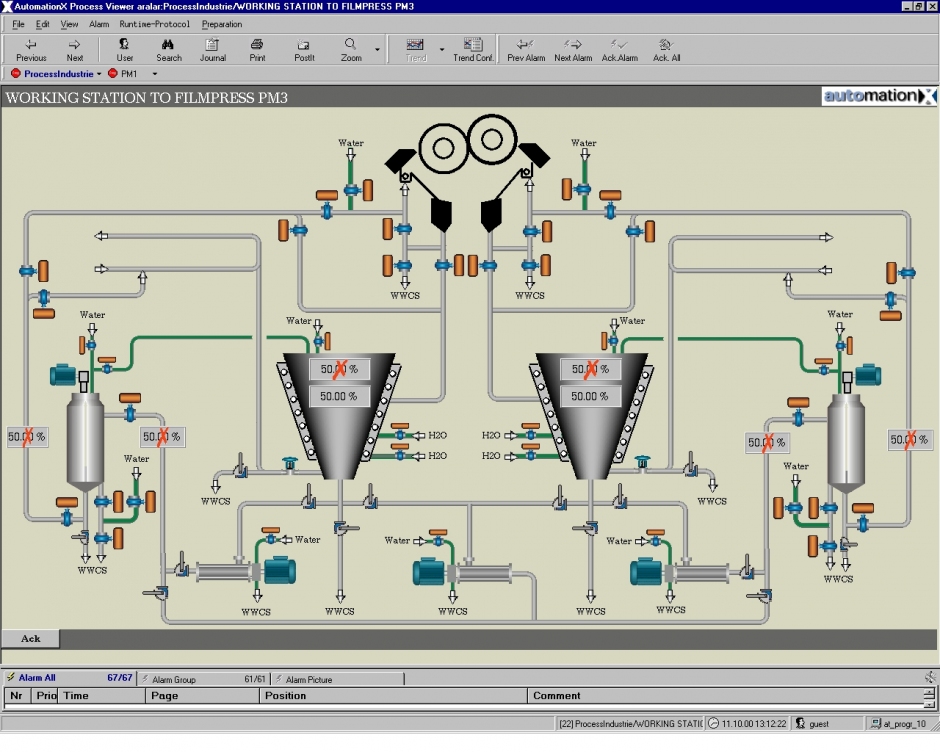Switch to the Alarm Group tab
The width and height of the screenshot is (940, 752).
coord(204,679)
